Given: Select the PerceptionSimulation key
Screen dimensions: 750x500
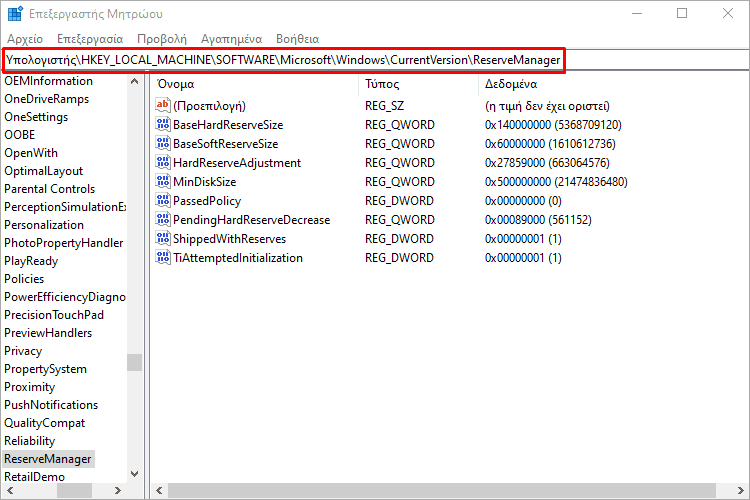Looking at the screenshot, I should pyautogui.click(x=65, y=207).
